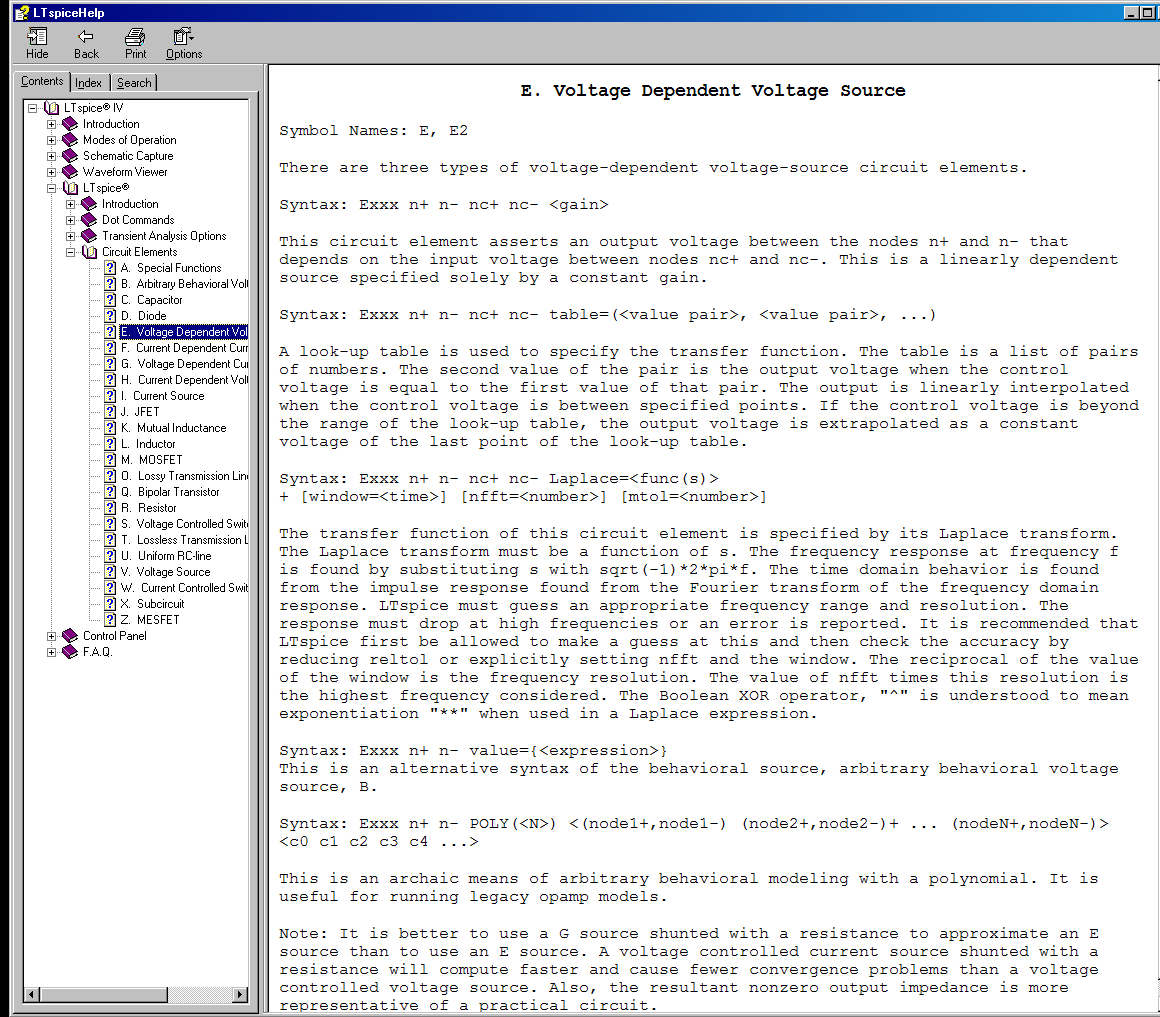Click the Uniform RC-line page icon
Image resolution: width=1160 pixels, height=1017 pixels.
[109, 555]
